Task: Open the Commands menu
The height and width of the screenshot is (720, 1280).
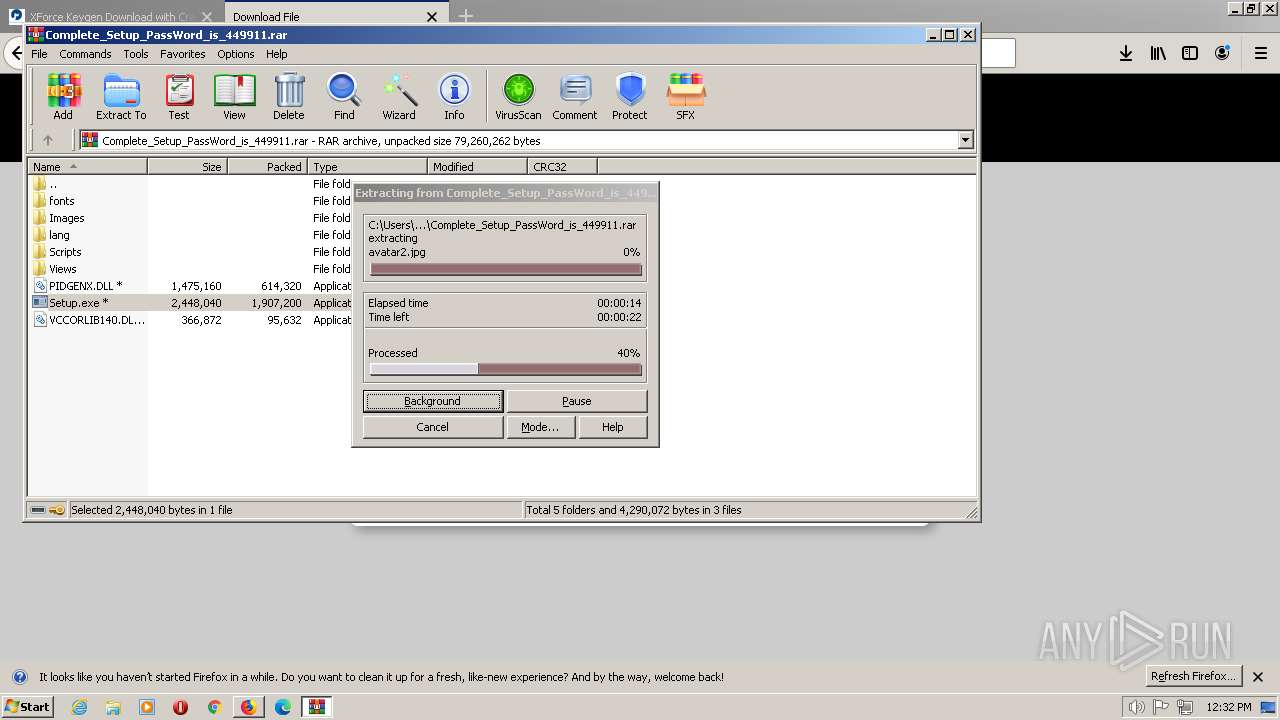Action: [85, 54]
